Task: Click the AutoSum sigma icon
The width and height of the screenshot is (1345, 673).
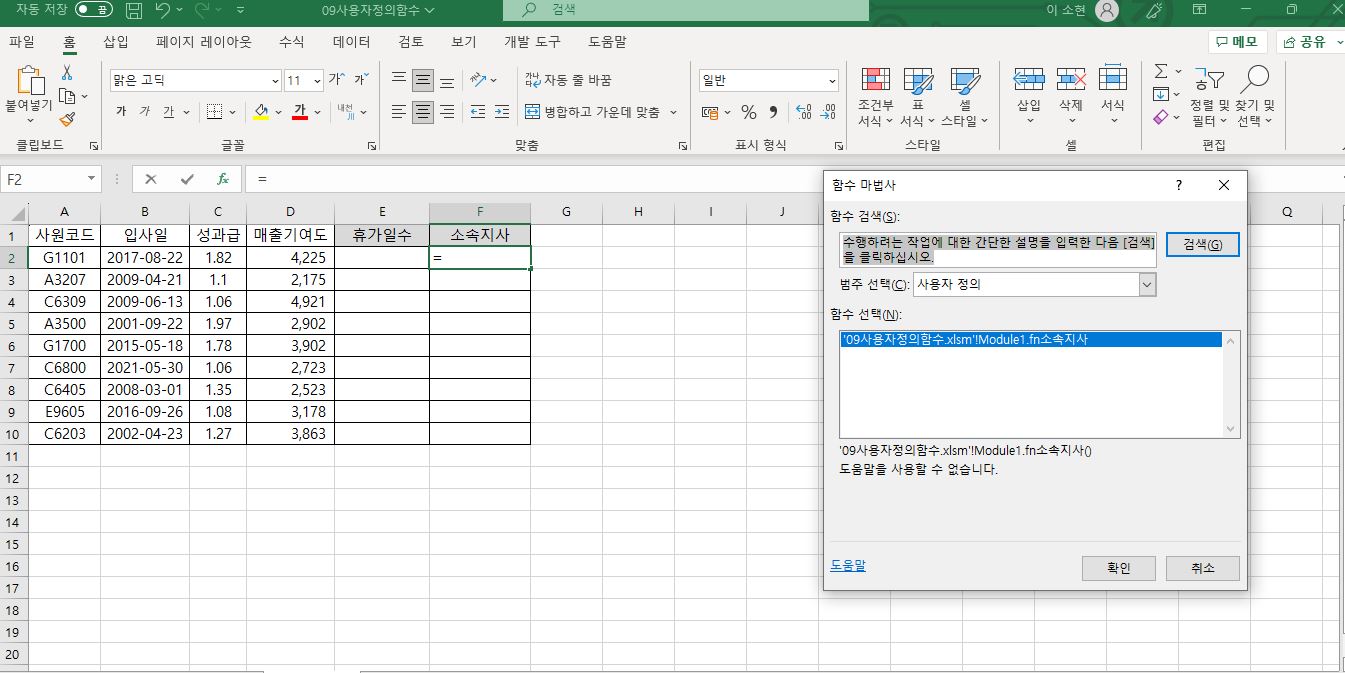Action: tap(1160, 72)
